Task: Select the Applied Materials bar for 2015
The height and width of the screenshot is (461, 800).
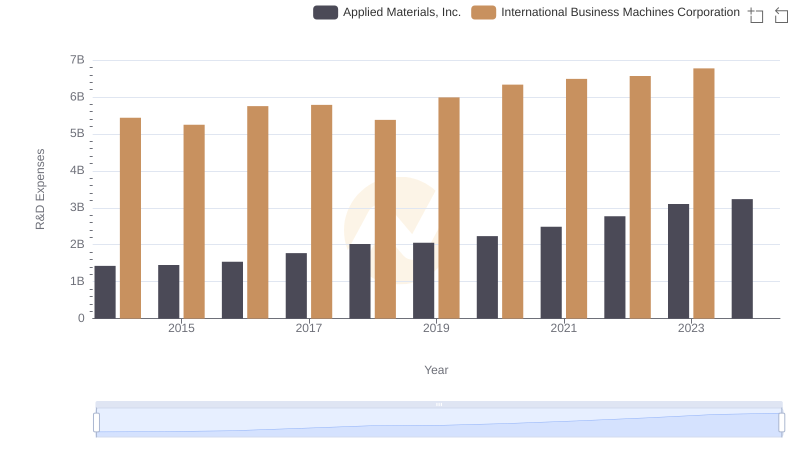Action: (x=168, y=292)
